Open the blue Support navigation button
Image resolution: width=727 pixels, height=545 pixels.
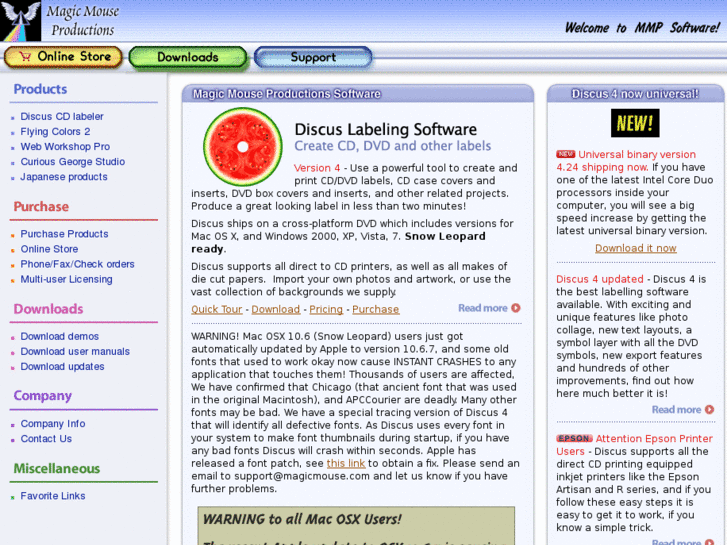313,58
